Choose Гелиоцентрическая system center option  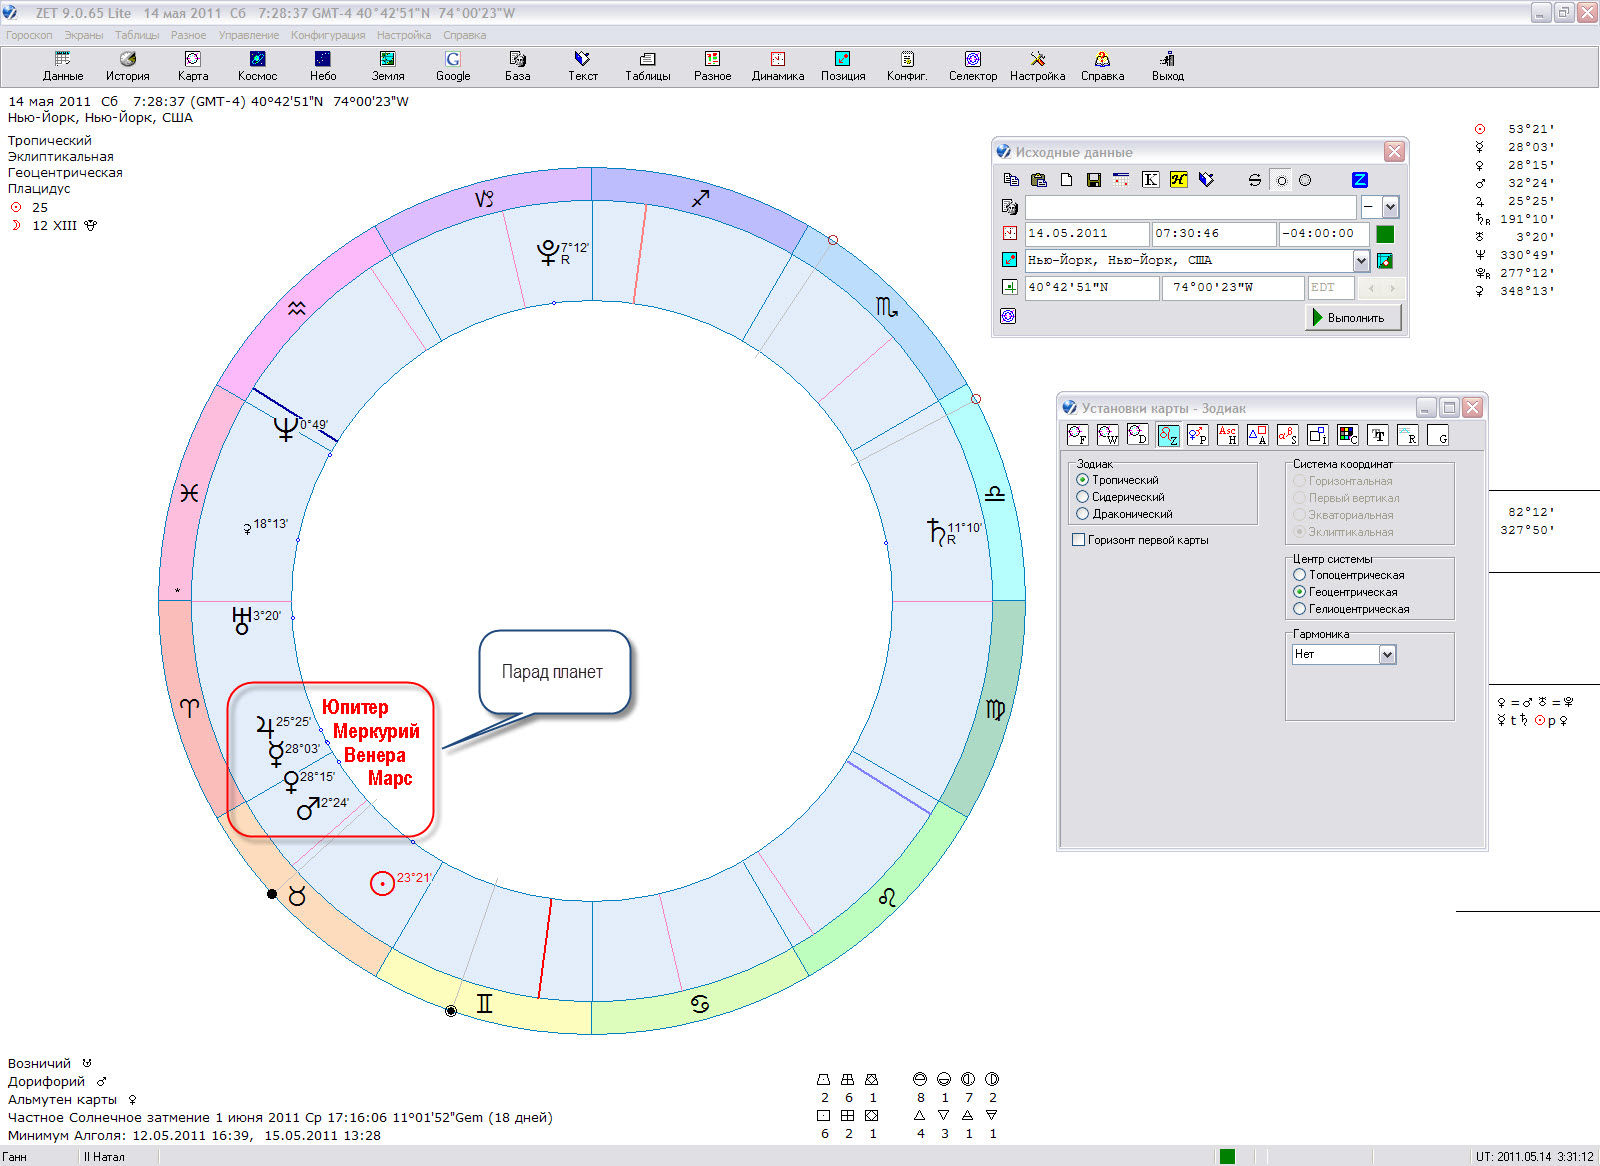point(1299,609)
